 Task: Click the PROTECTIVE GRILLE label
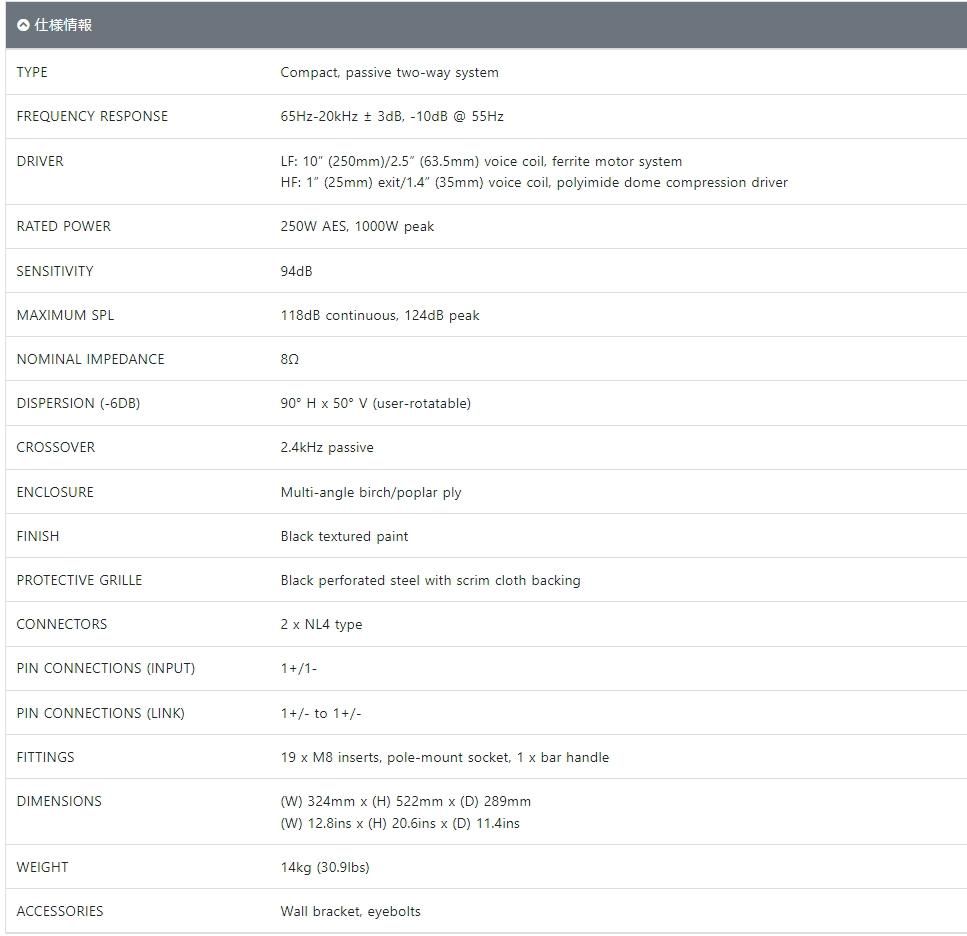(x=80, y=580)
